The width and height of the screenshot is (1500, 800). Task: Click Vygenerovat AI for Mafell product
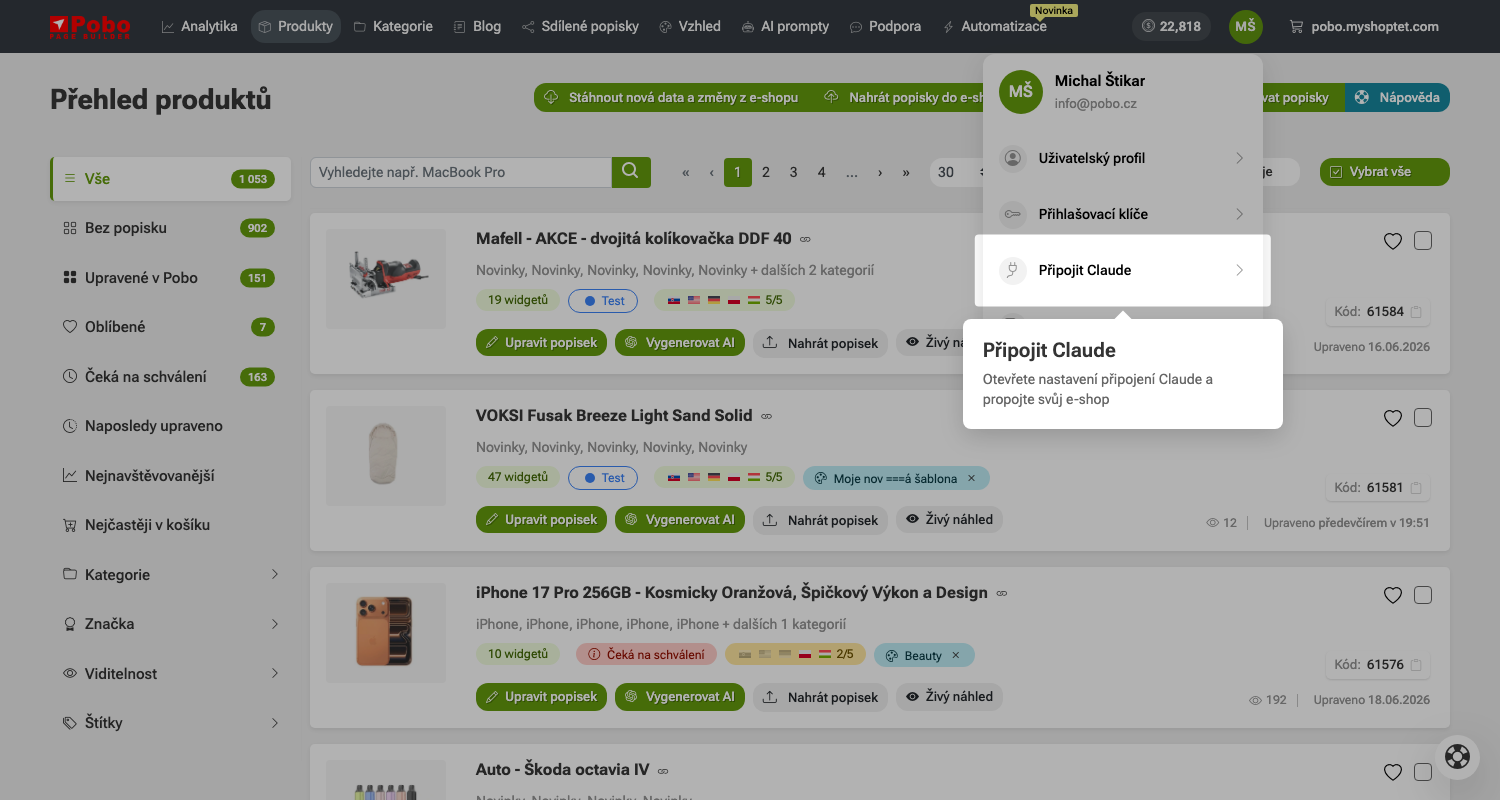point(680,343)
